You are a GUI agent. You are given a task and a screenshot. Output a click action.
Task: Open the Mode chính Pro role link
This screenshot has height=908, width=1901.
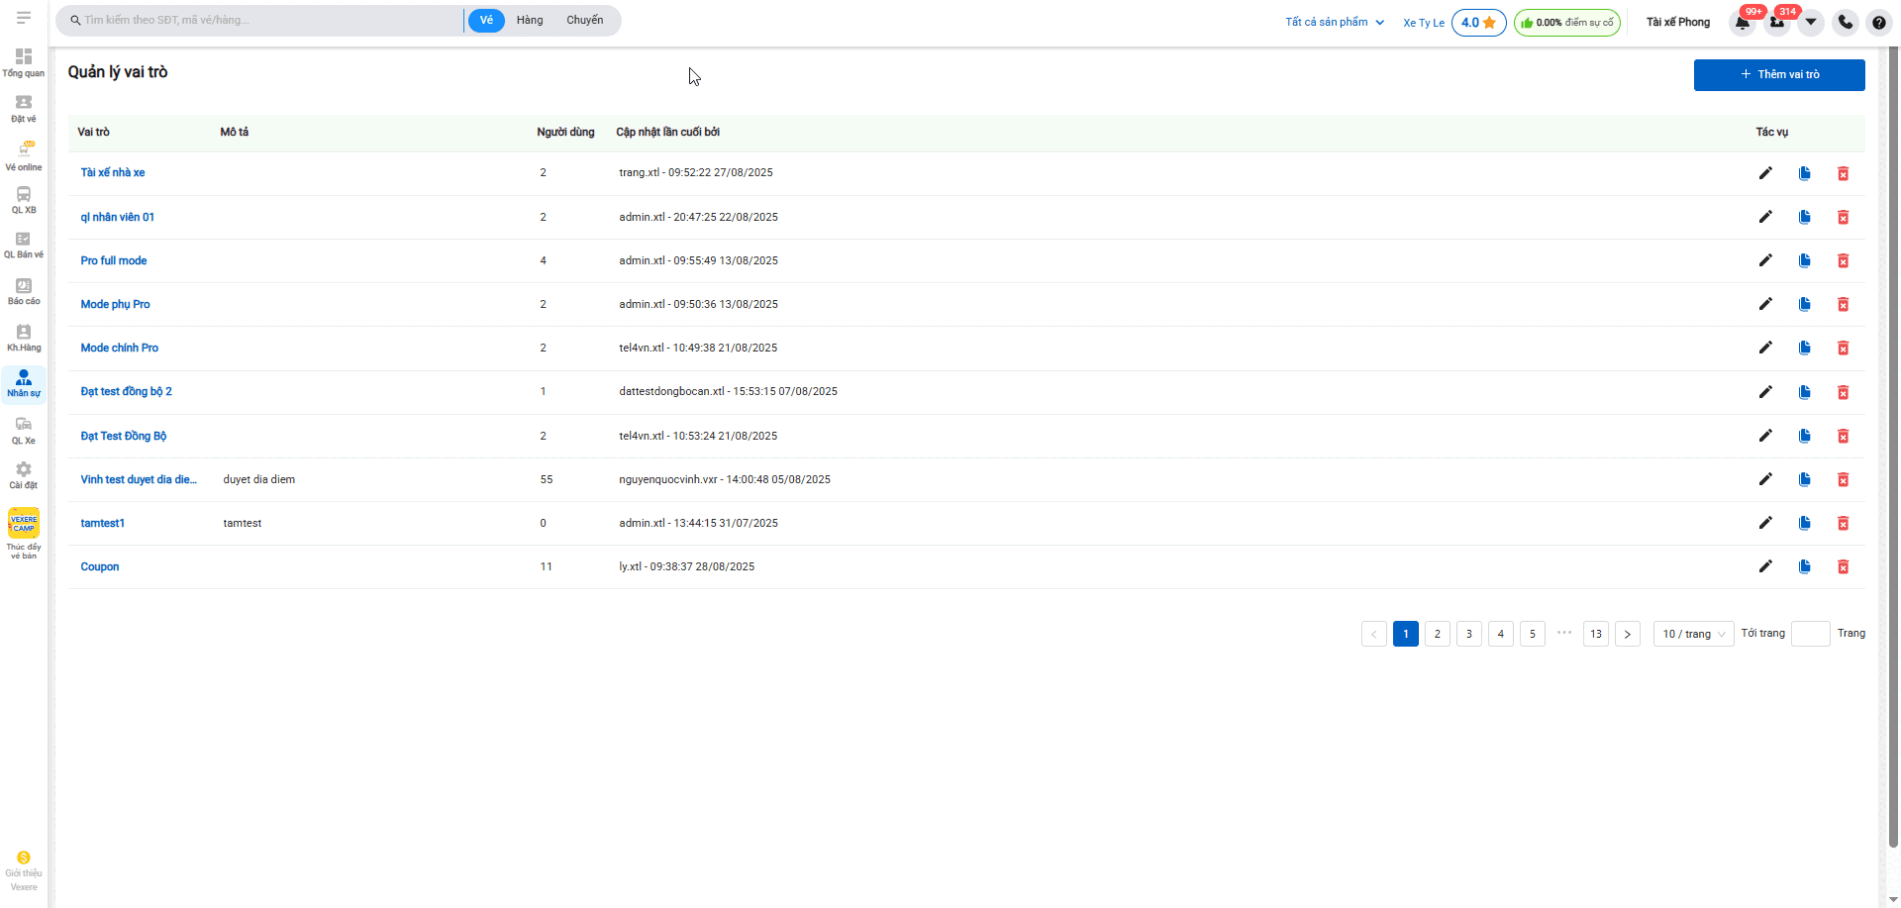[x=119, y=348]
